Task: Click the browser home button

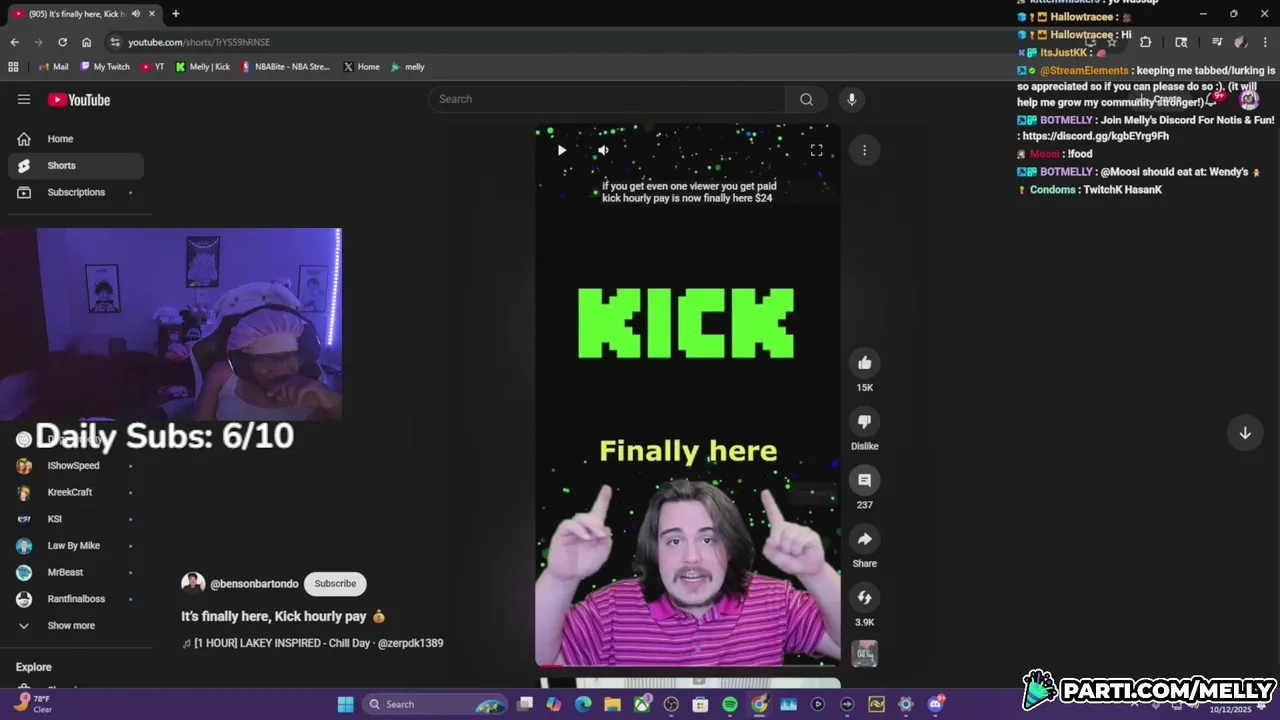Action: (x=87, y=42)
